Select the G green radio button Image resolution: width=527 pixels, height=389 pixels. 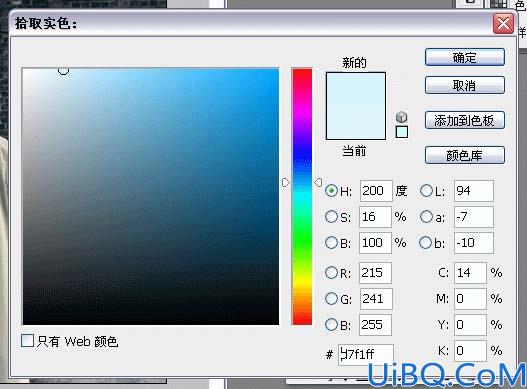coord(331,298)
